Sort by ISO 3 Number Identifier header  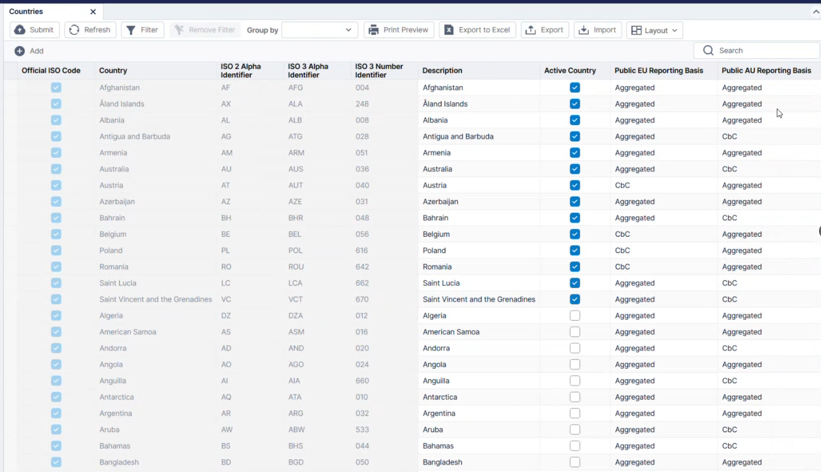pyautogui.click(x=379, y=70)
